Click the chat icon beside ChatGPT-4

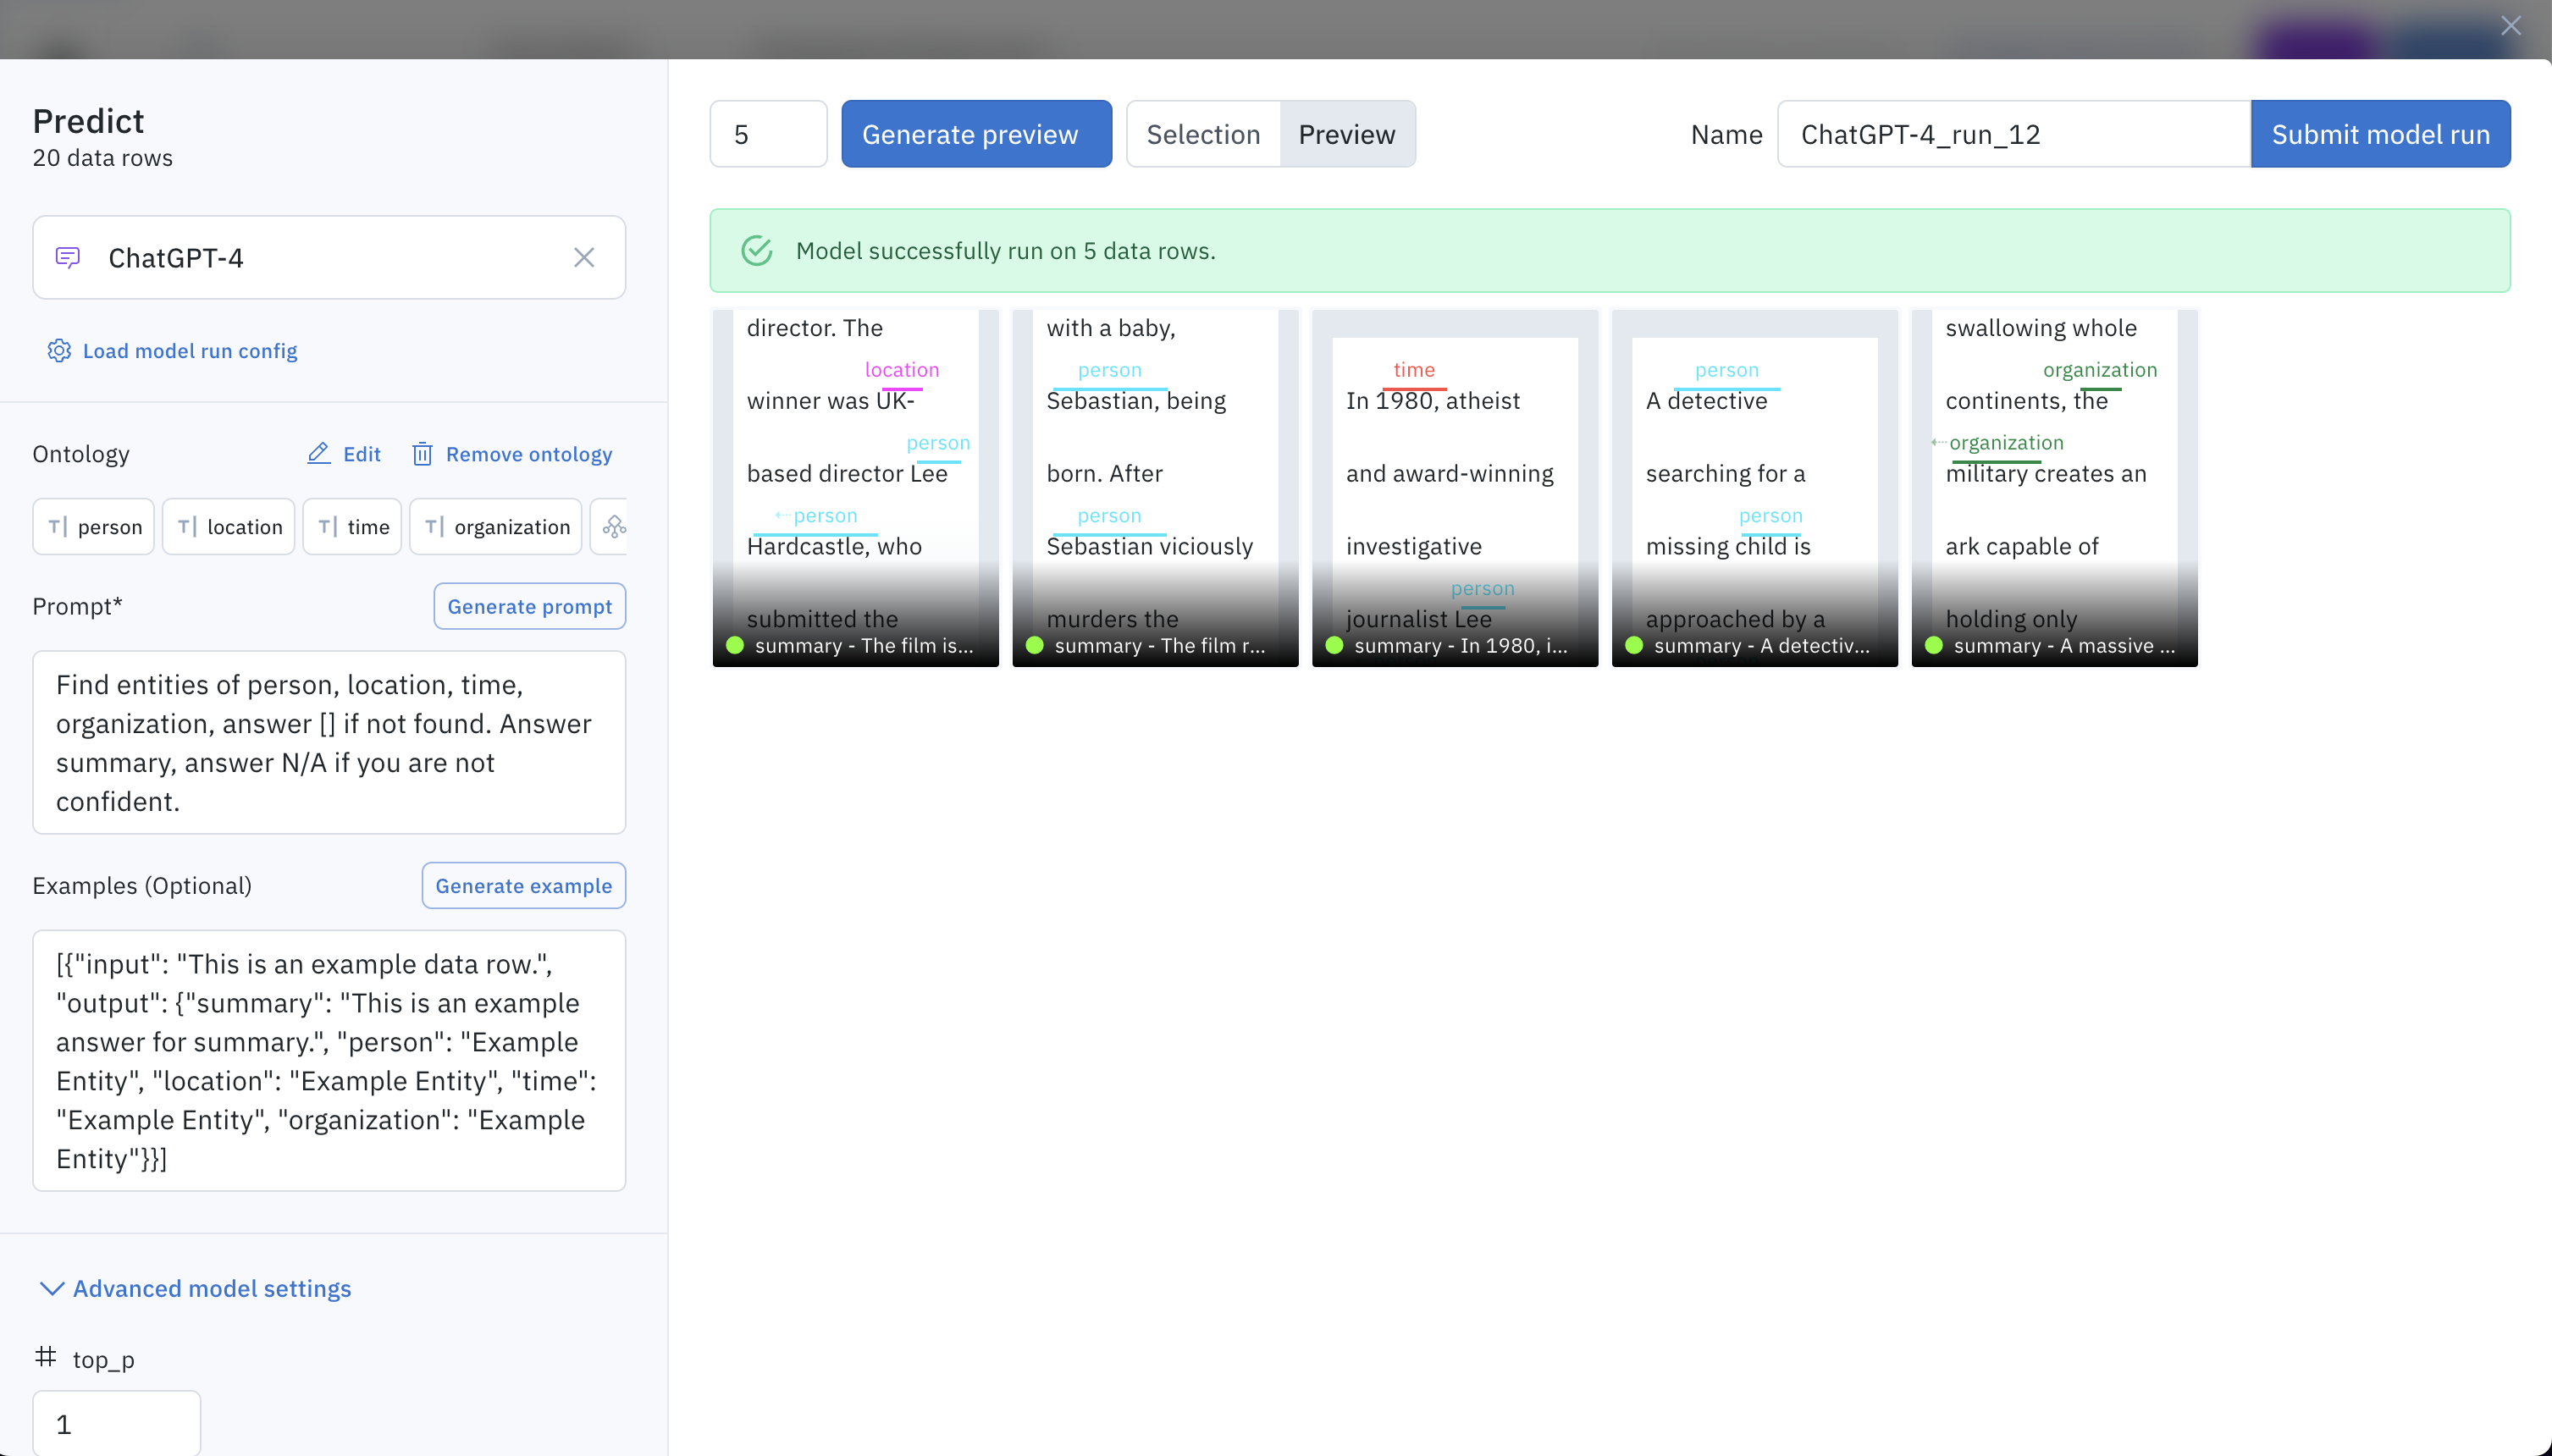coord(68,258)
